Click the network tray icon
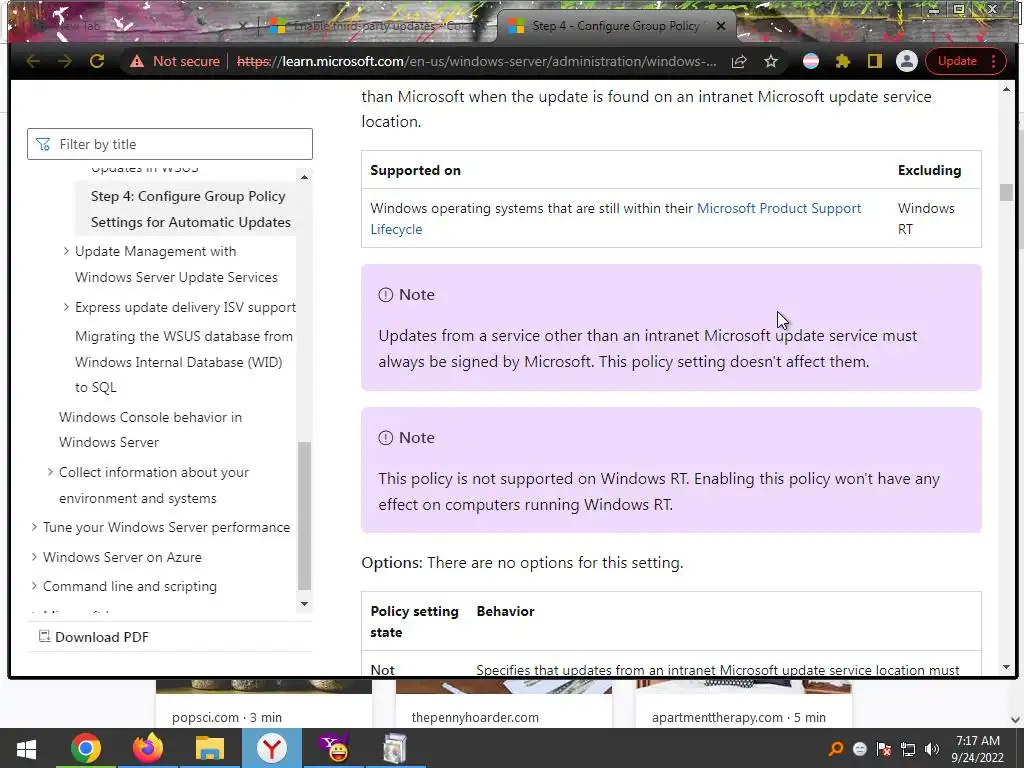Screen dimensions: 1024x768 [908, 749]
